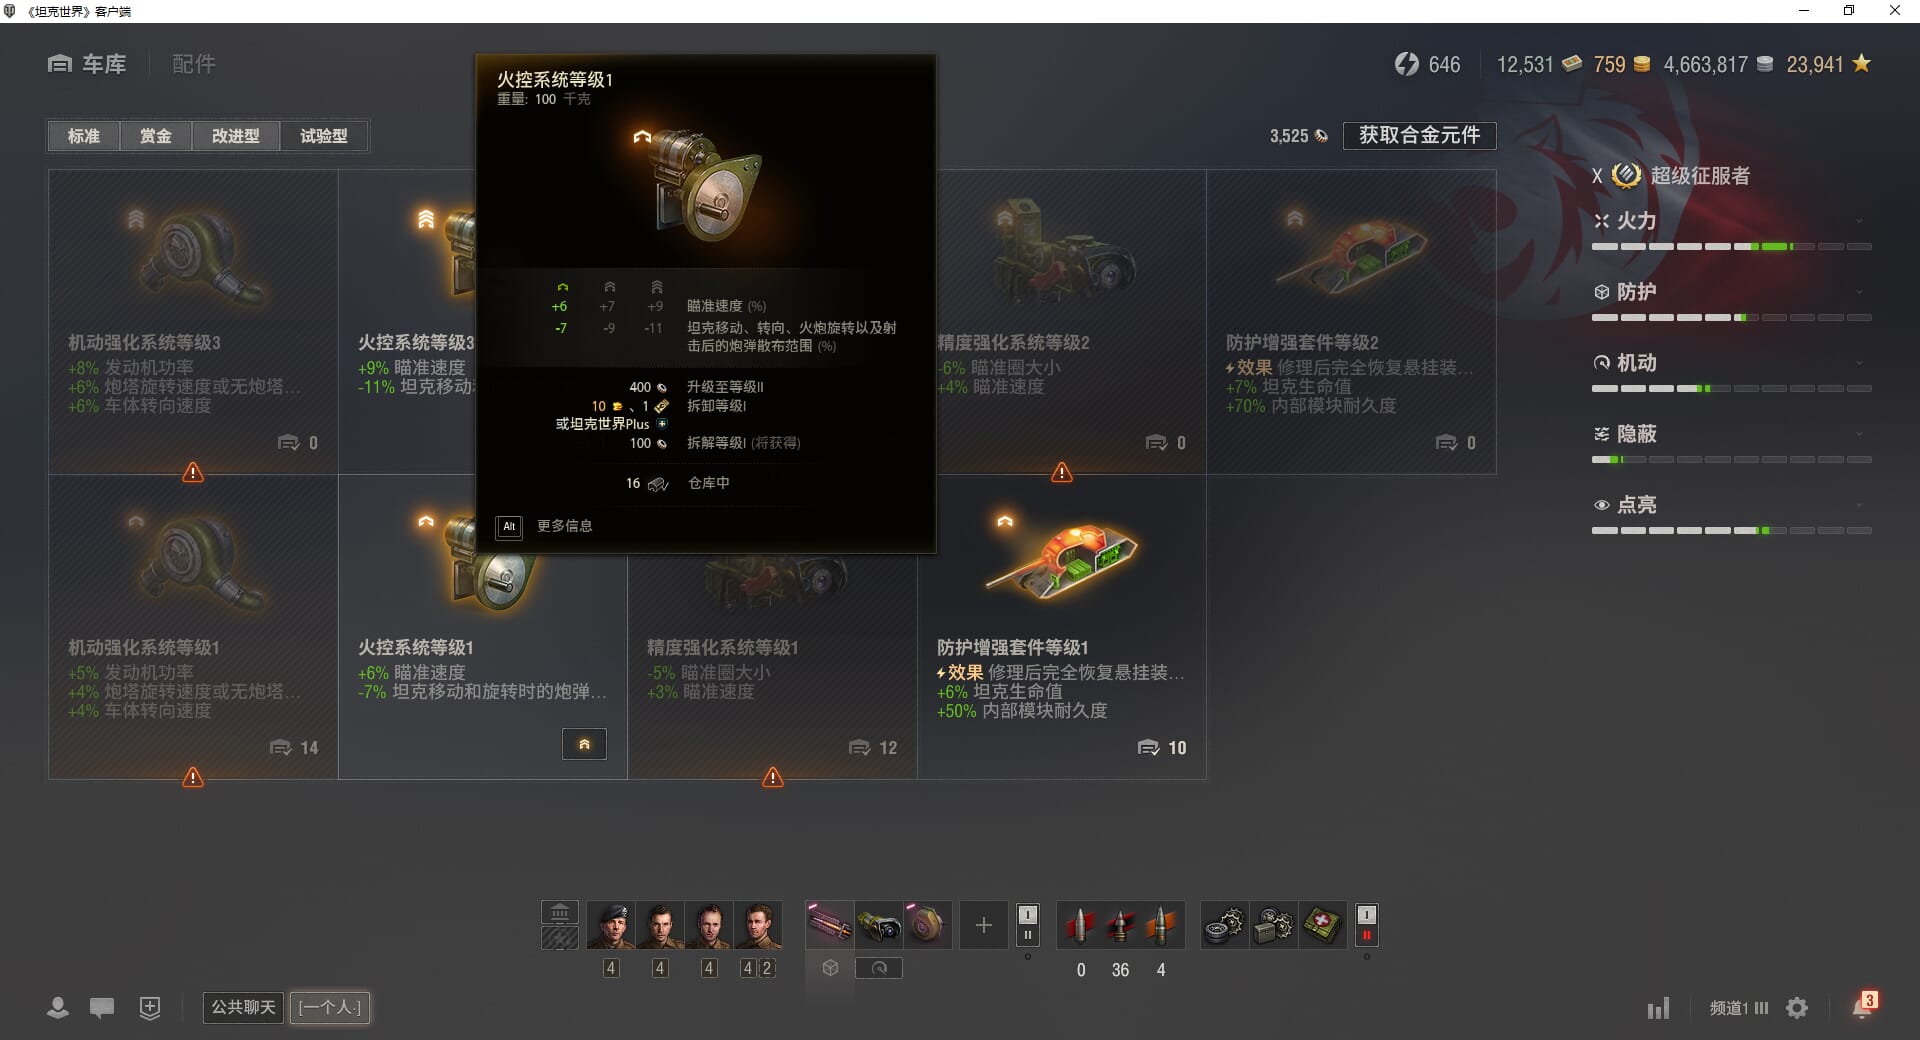This screenshot has height=1040, width=1920.
Task: Open the repair kit consumable slot
Action: point(1223,925)
